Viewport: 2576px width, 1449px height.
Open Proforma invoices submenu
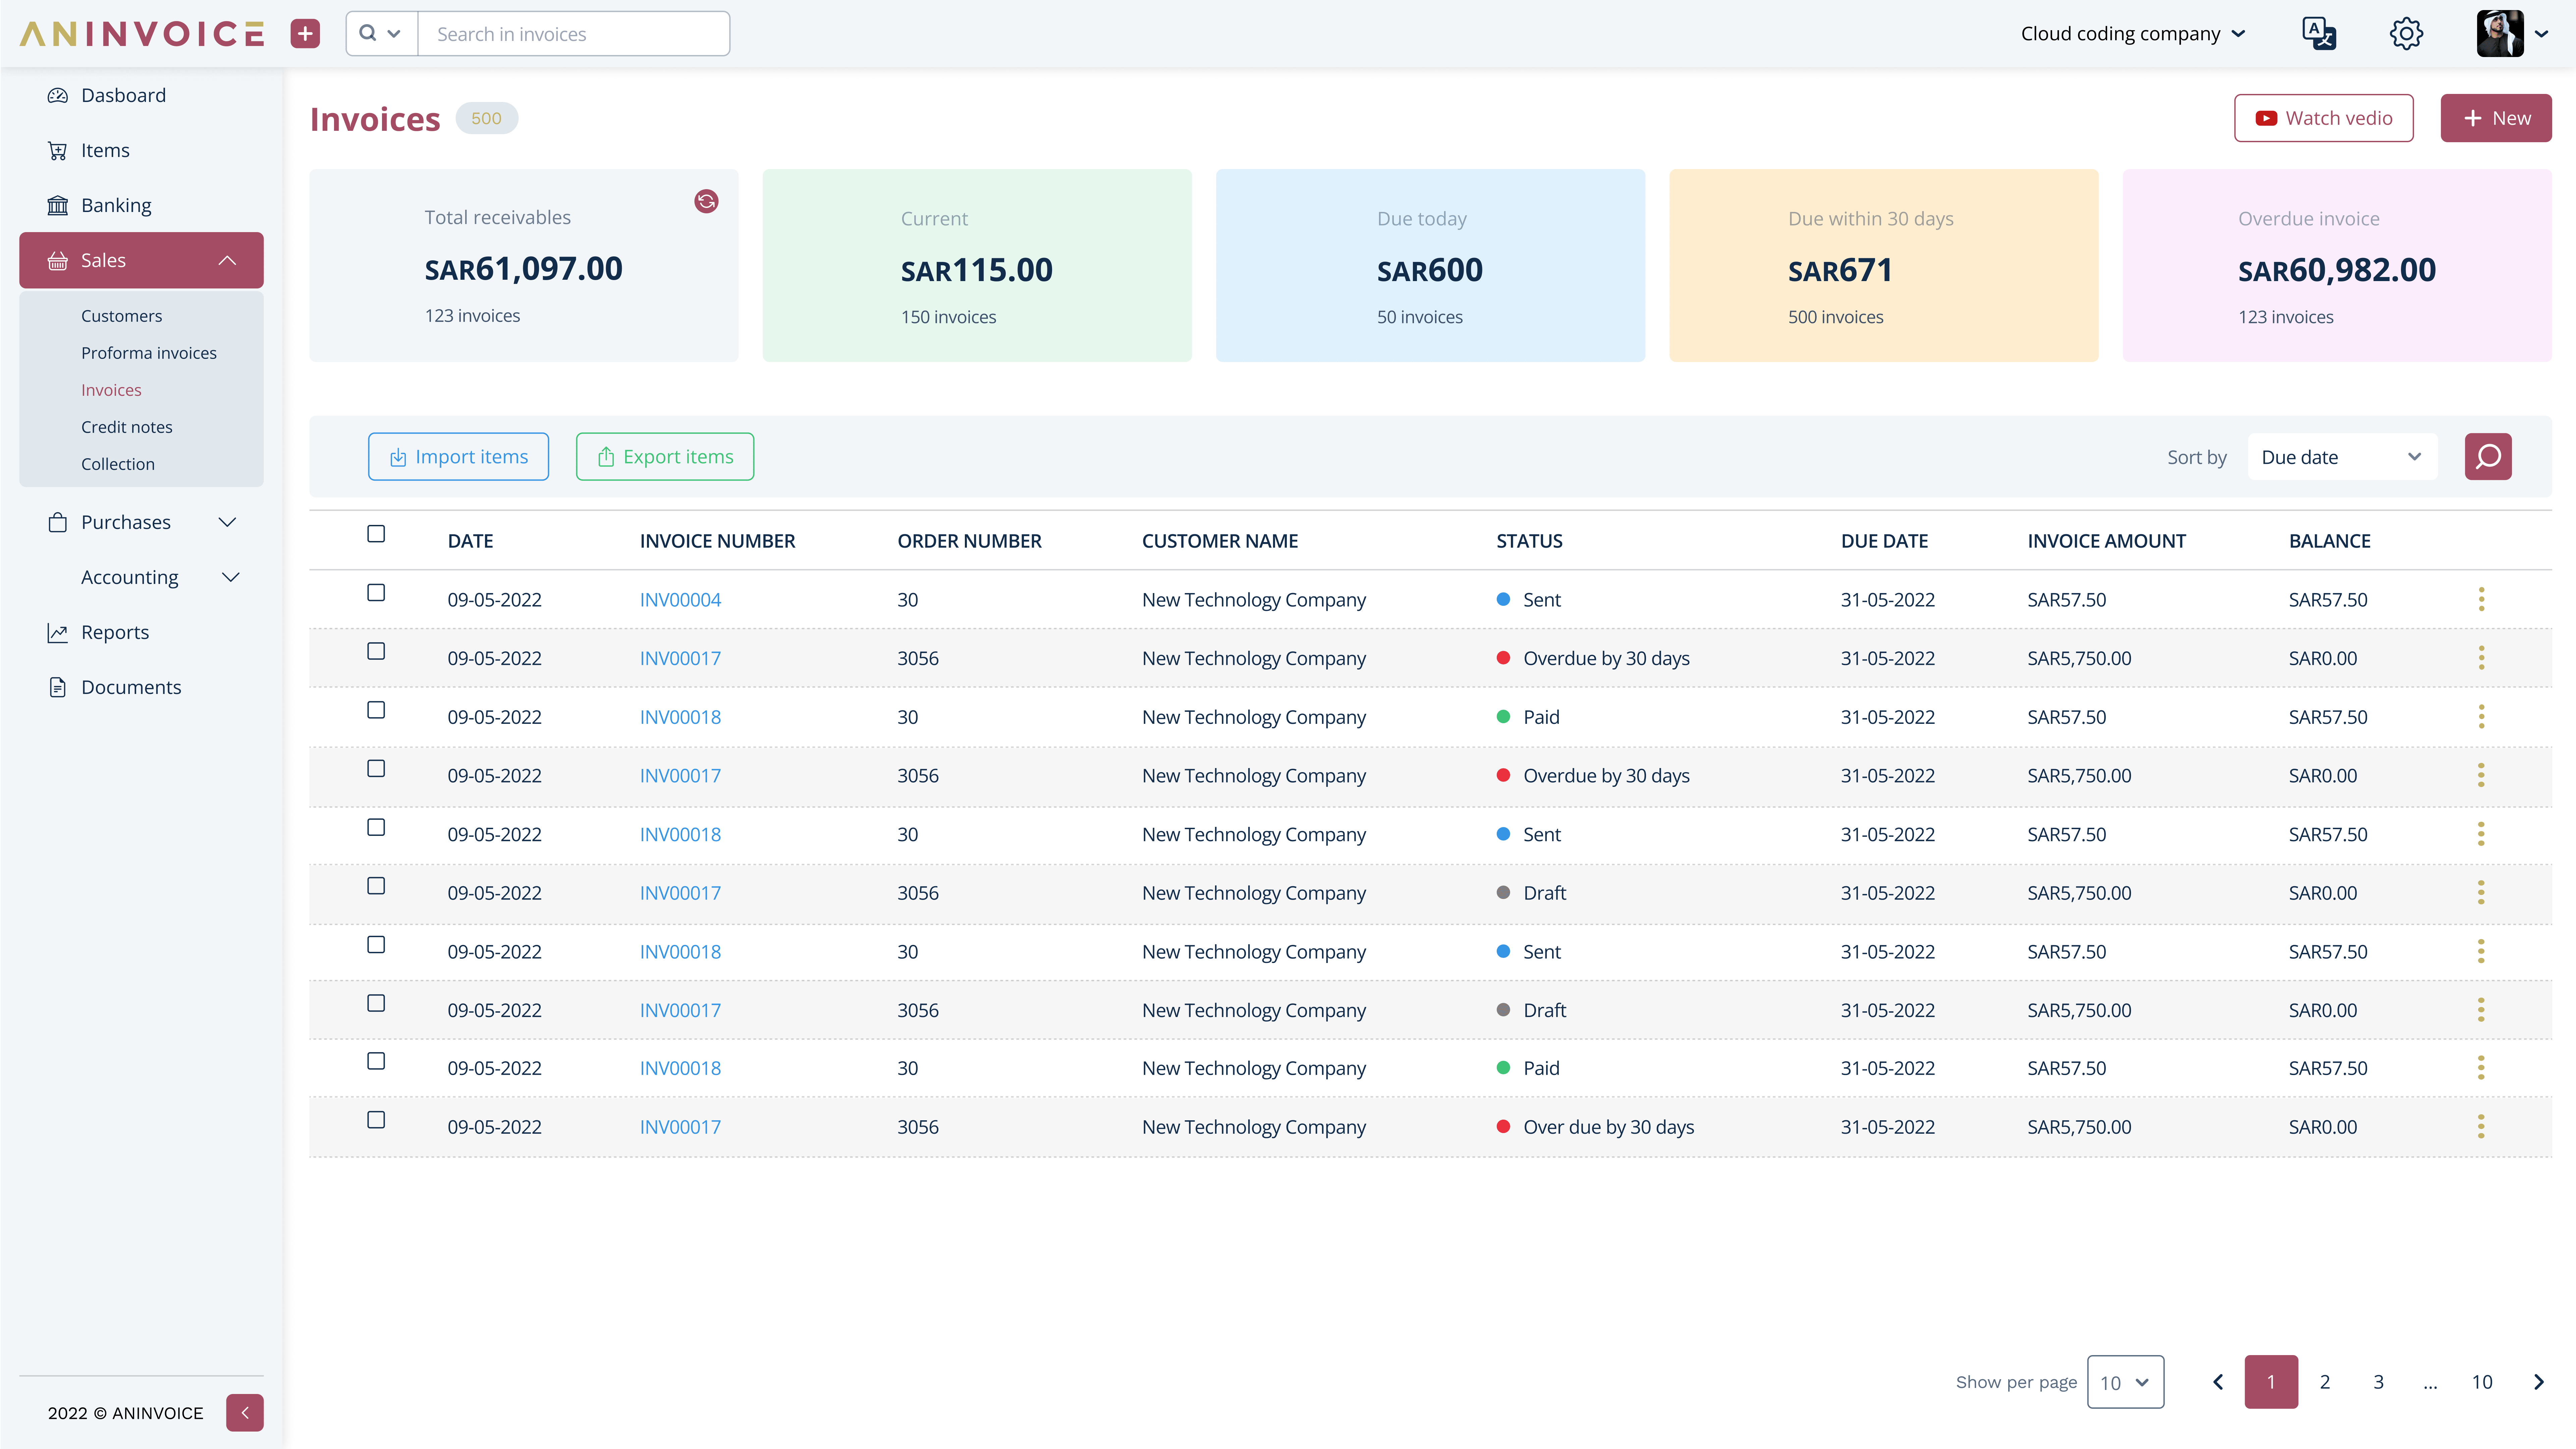click(149, 353)
